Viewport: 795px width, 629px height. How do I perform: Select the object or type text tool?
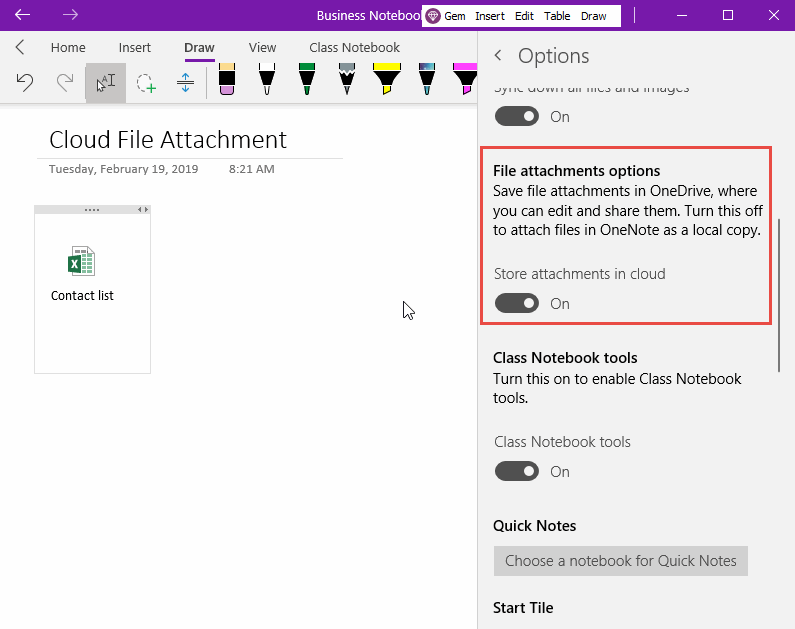tap(105, 83)
